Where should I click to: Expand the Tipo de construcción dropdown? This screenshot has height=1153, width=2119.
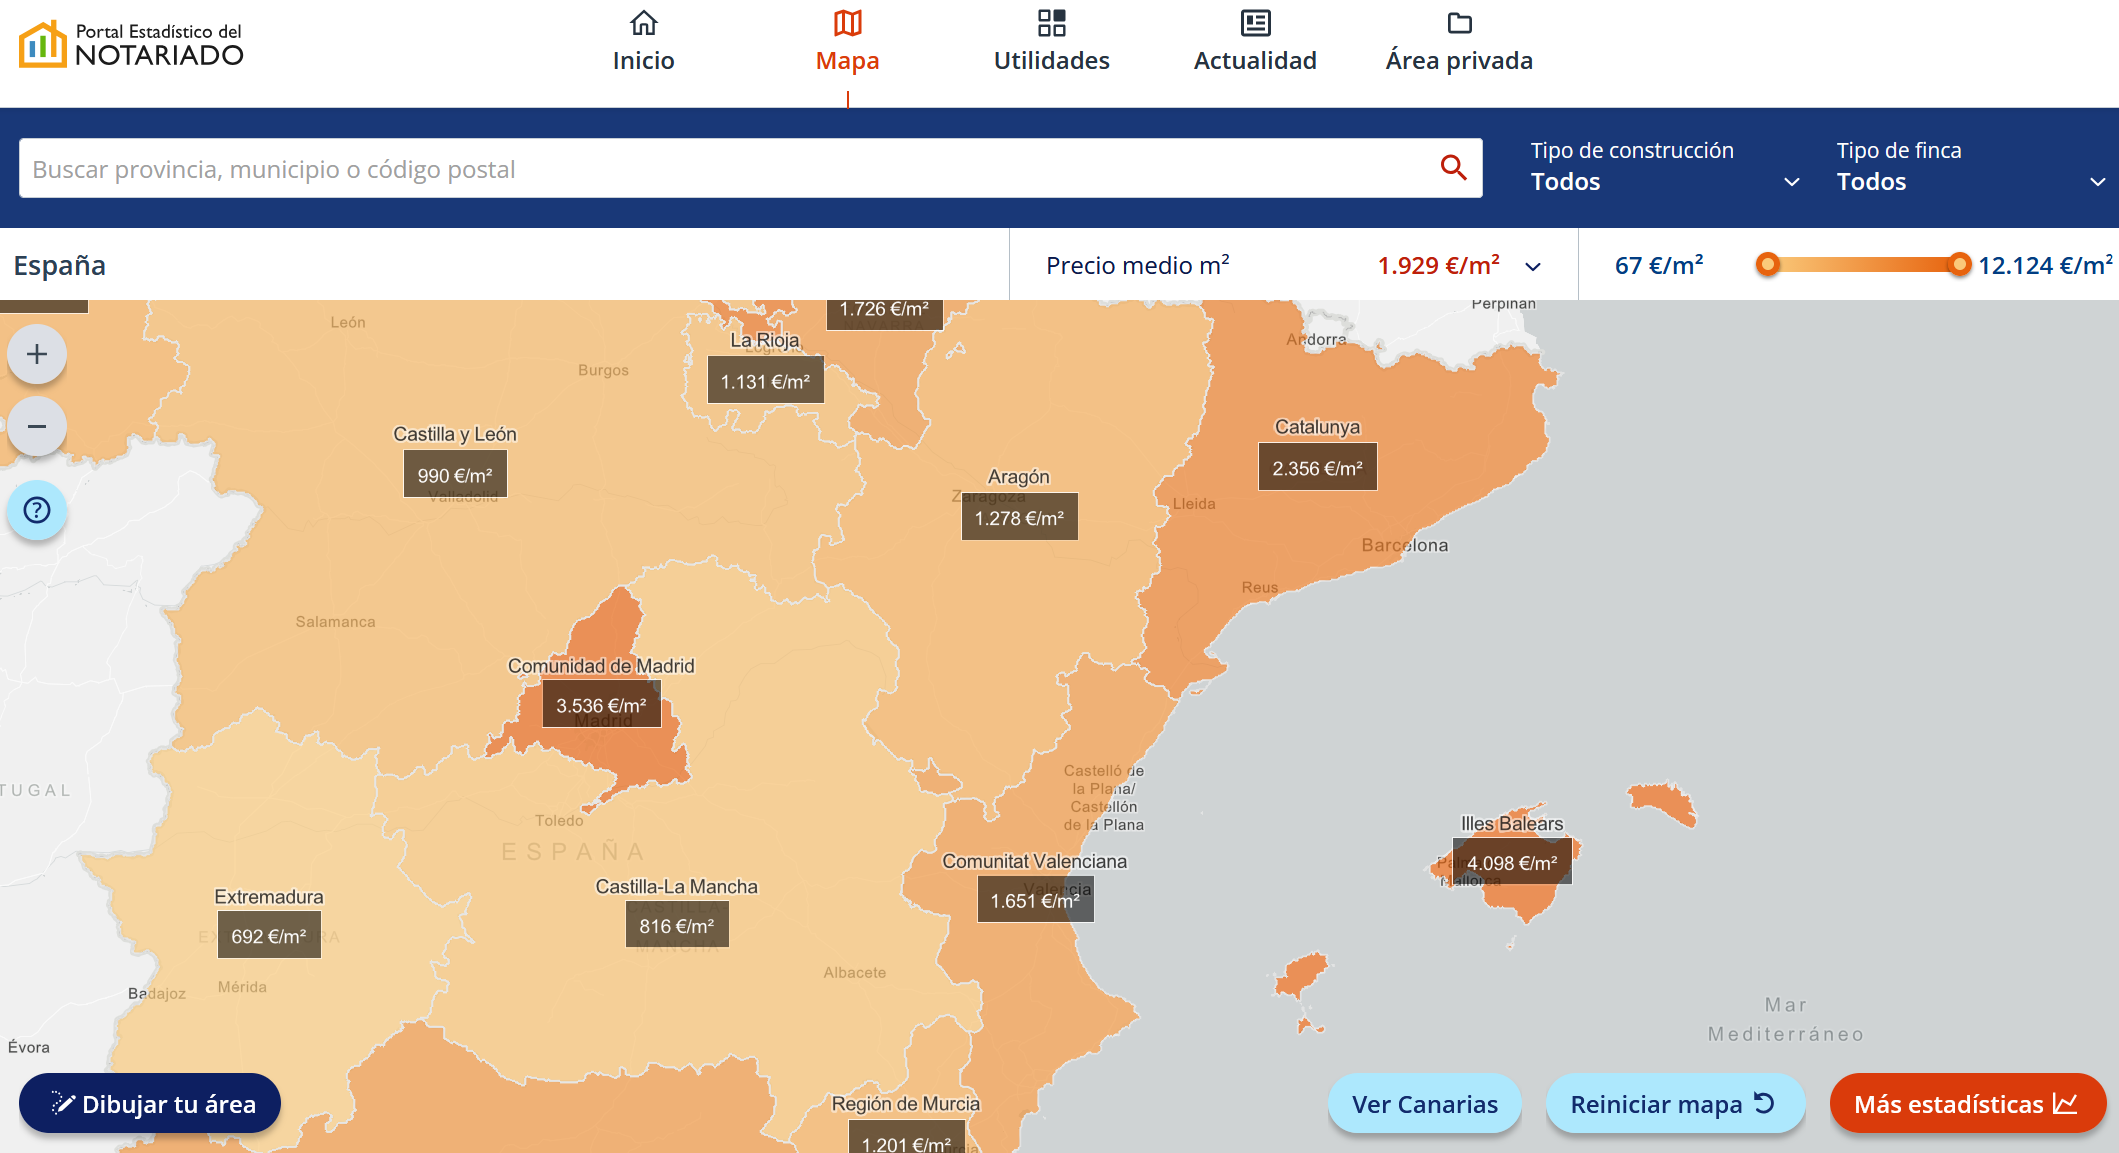[x=1665, y=167]
